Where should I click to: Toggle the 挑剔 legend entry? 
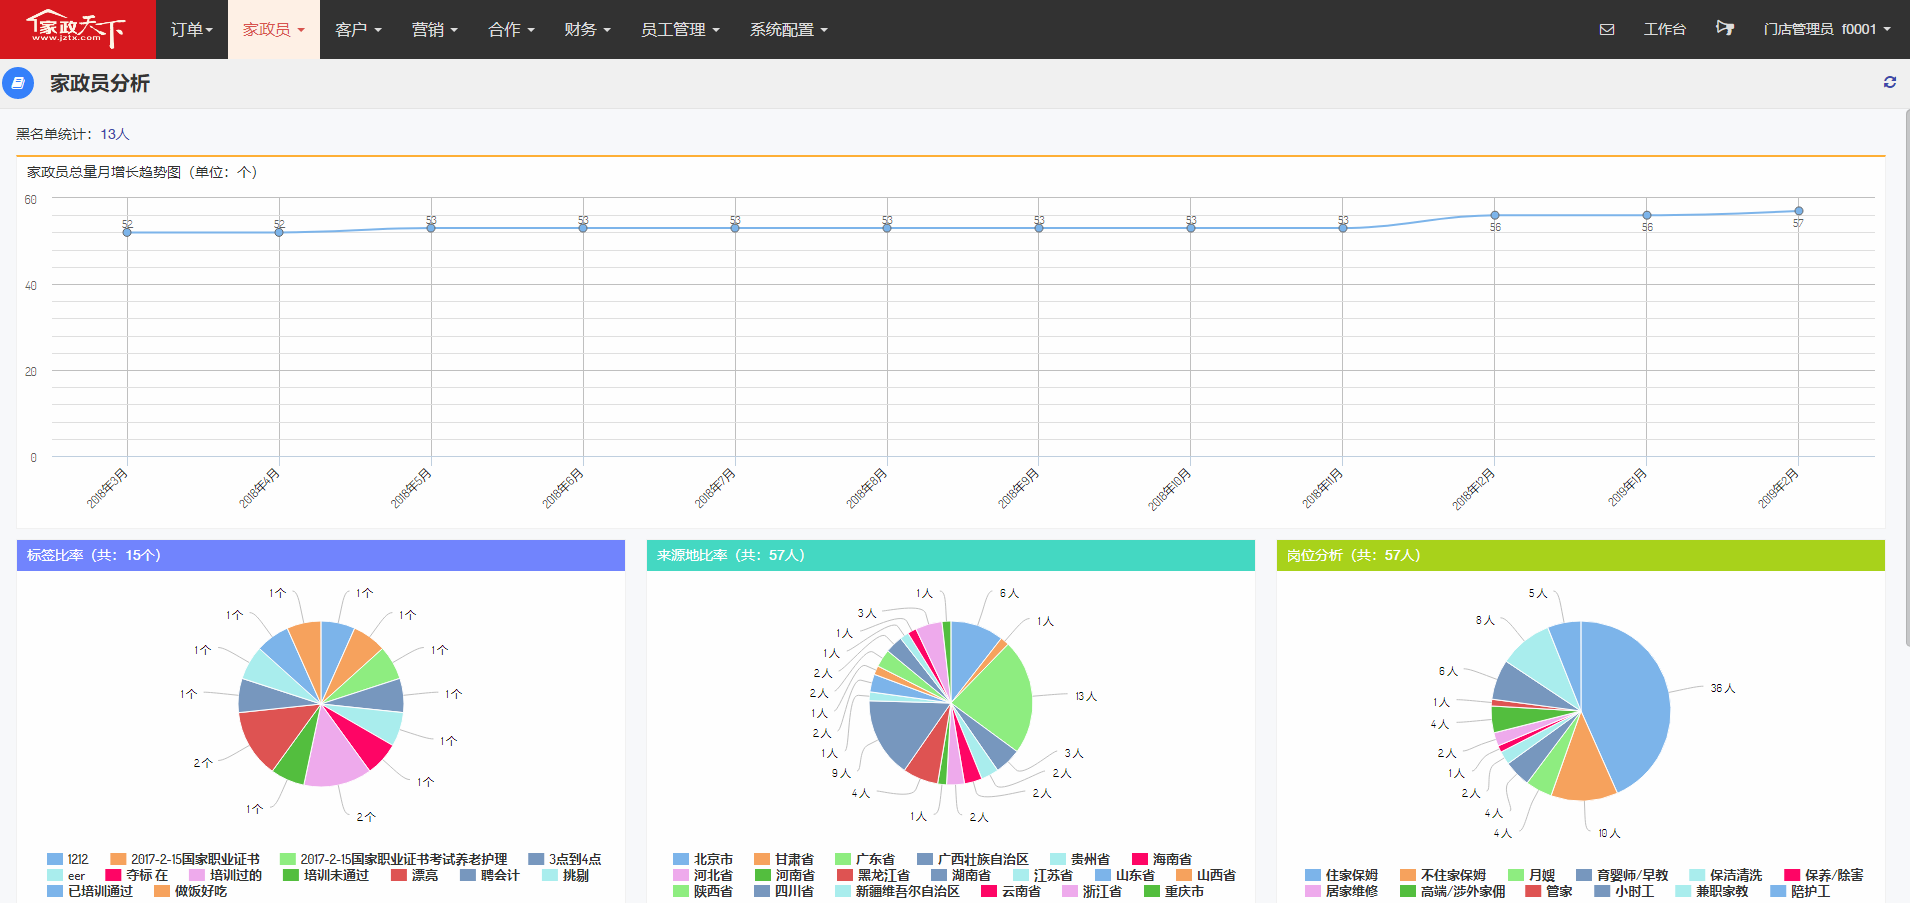[x=566, y=875]
